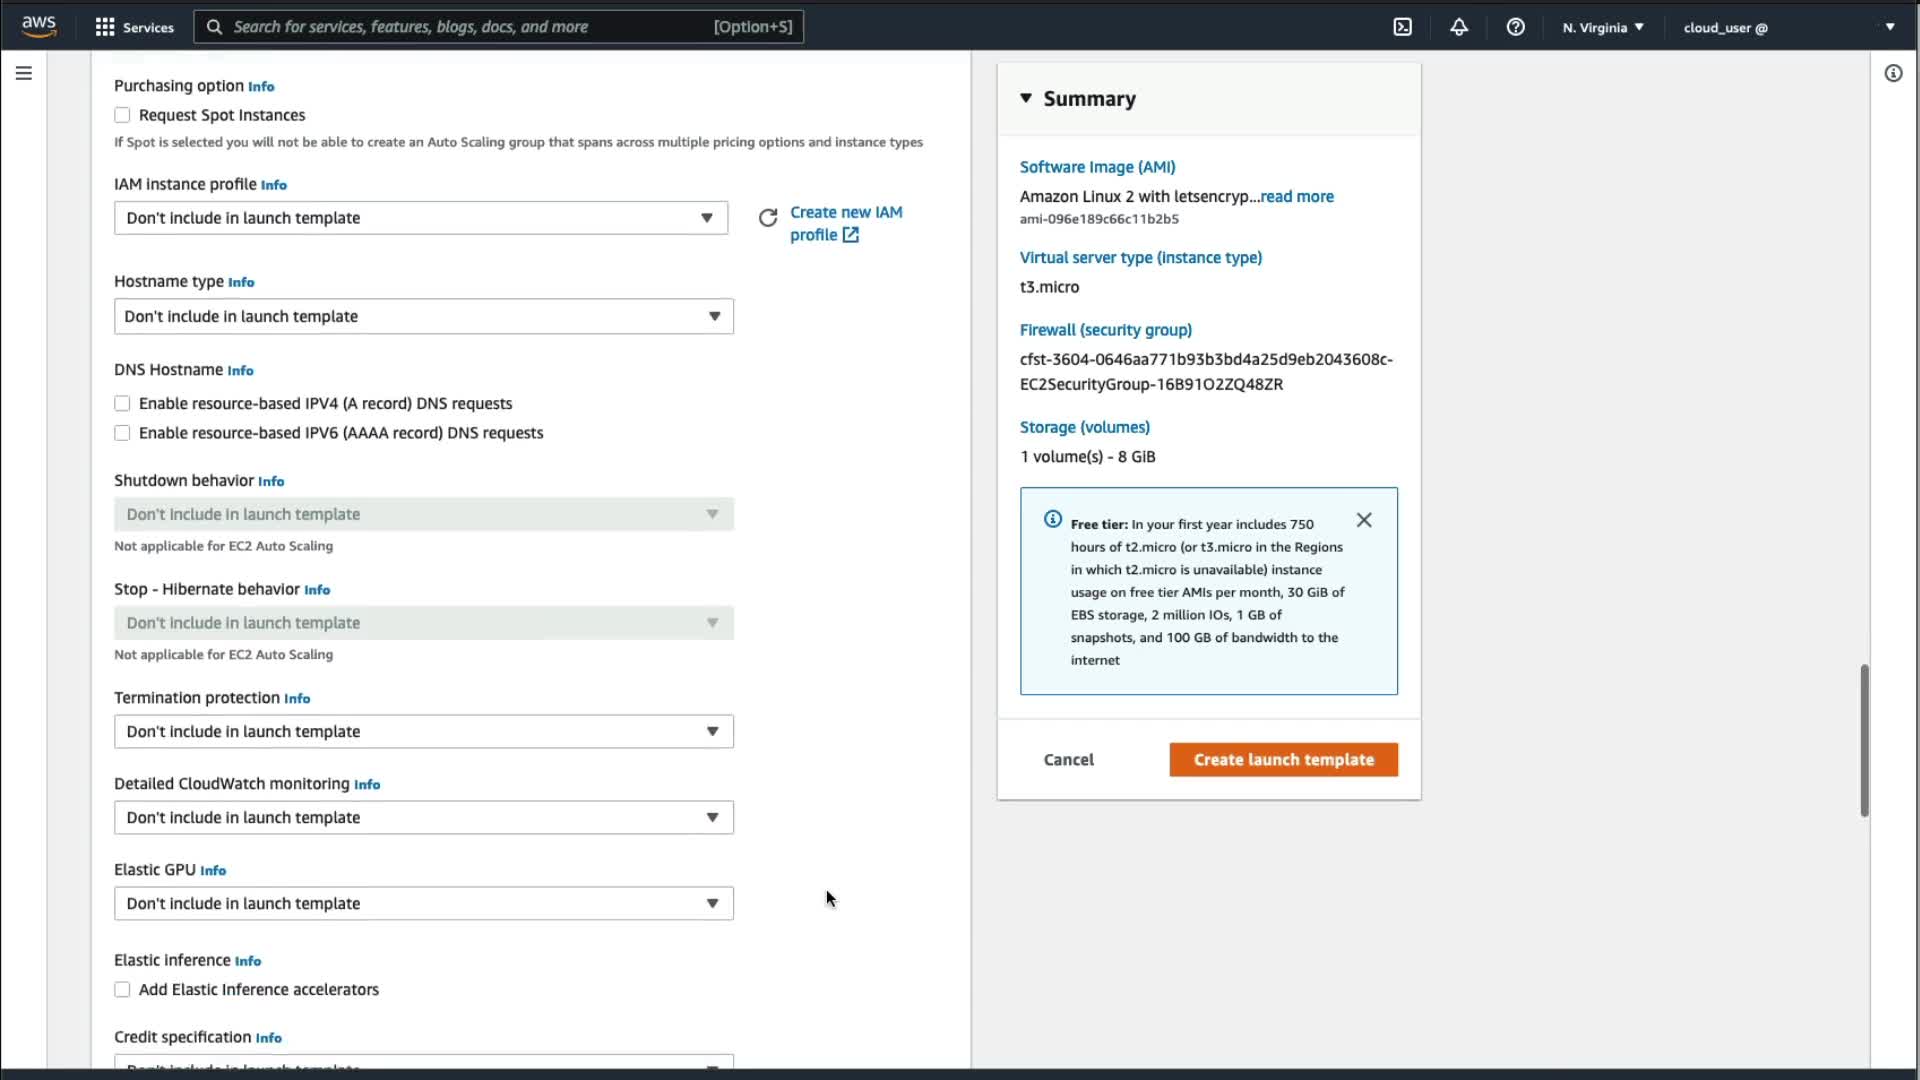This screenshot has height=1080, width=1920.
Task: Click the help question mark icon
Action: 1516,27
